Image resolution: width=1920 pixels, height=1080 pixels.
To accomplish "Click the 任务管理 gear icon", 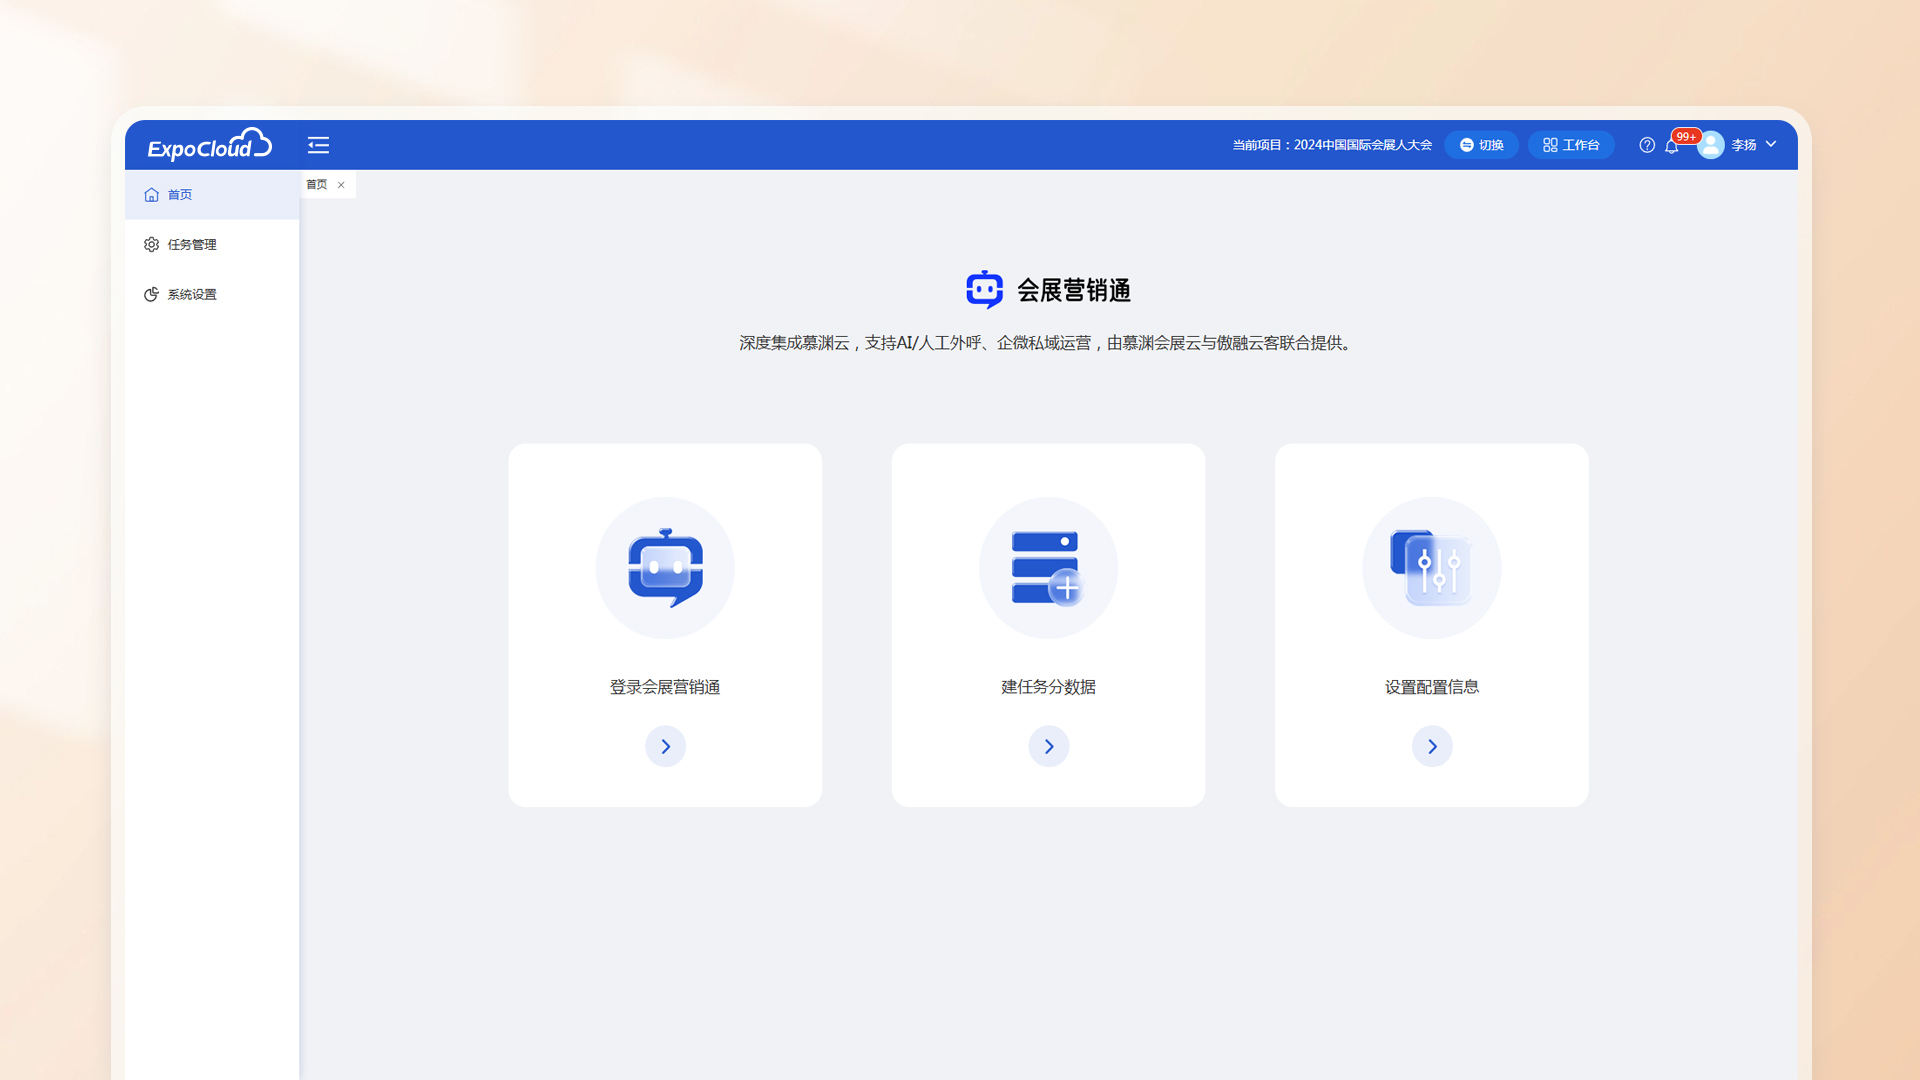I will pos(151,245).
